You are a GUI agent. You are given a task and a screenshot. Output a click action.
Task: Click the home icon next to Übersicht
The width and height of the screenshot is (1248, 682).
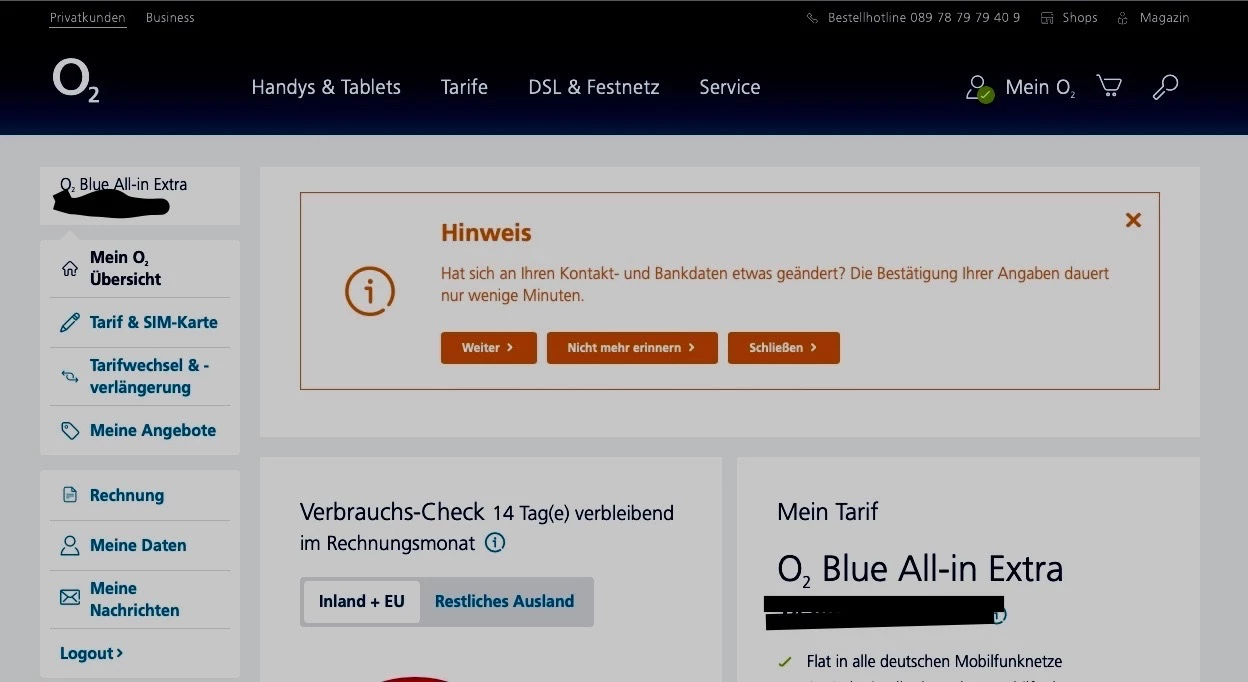70,268
